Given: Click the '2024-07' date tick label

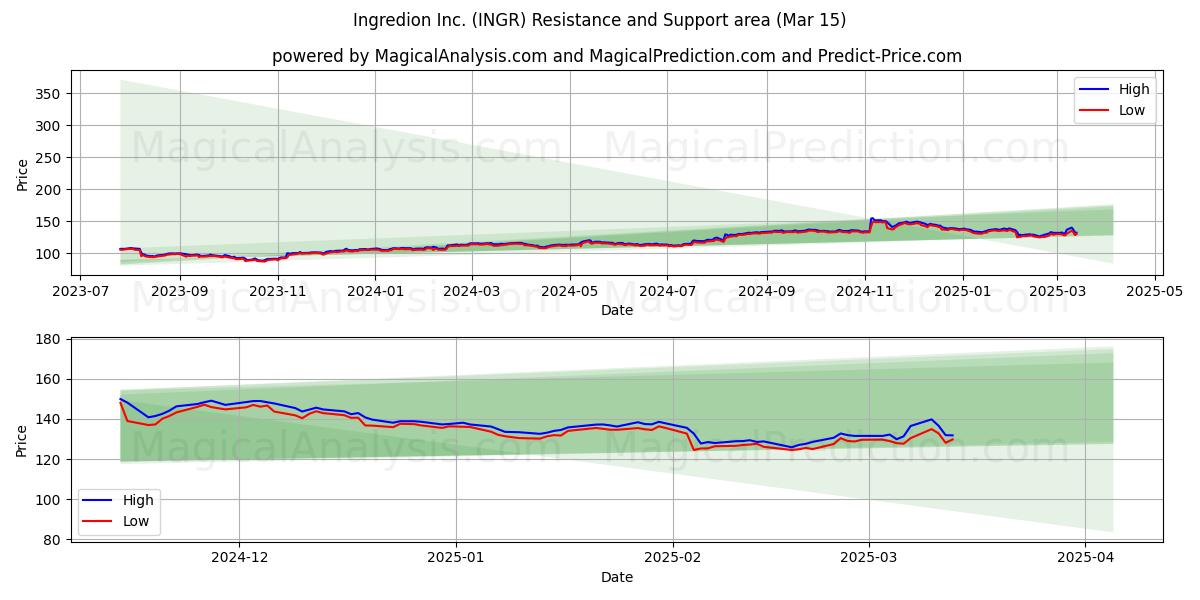Looking at the screenshot, I should pos(668,292).
